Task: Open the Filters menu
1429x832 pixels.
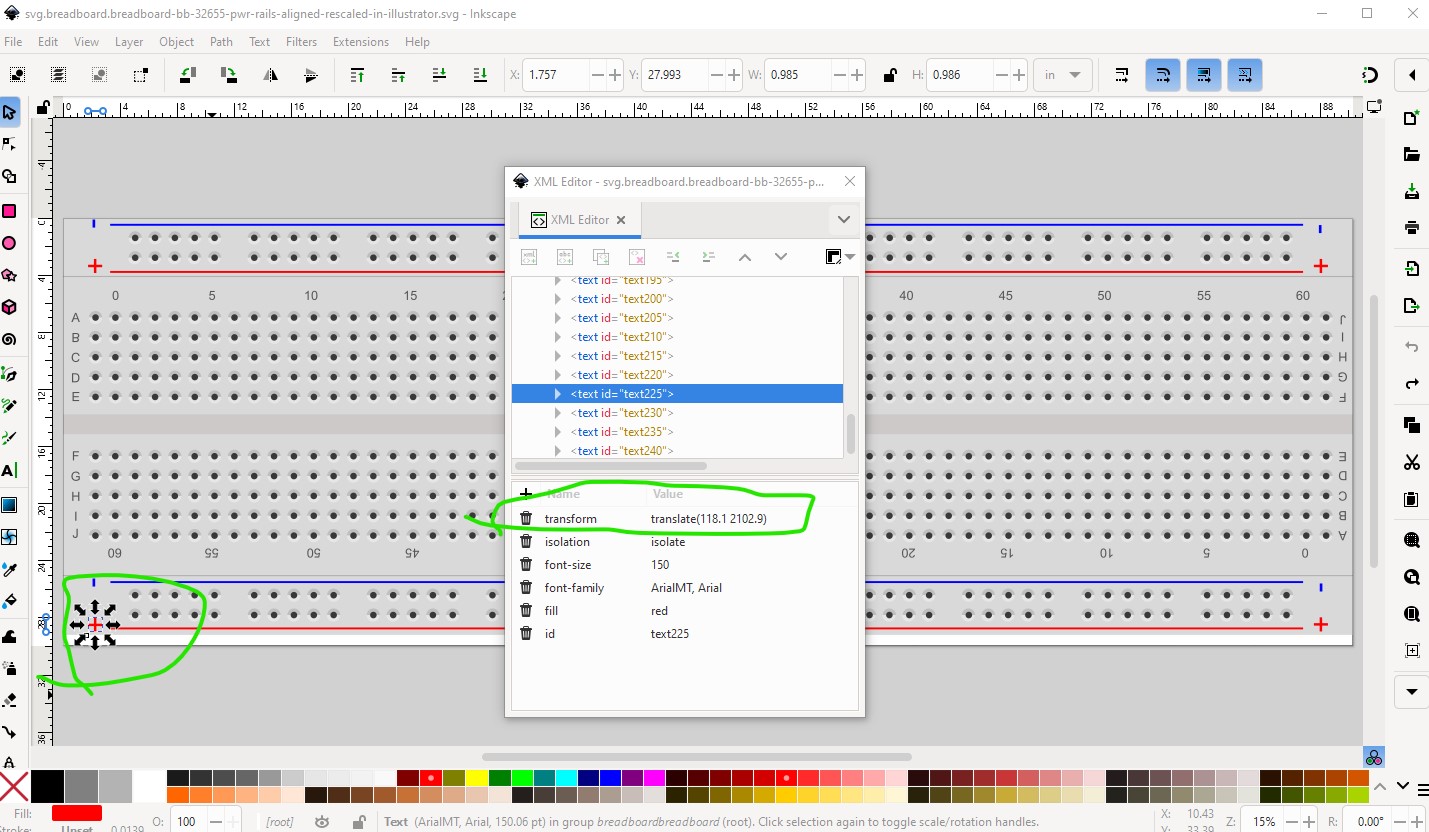Action: click(301, 42)
